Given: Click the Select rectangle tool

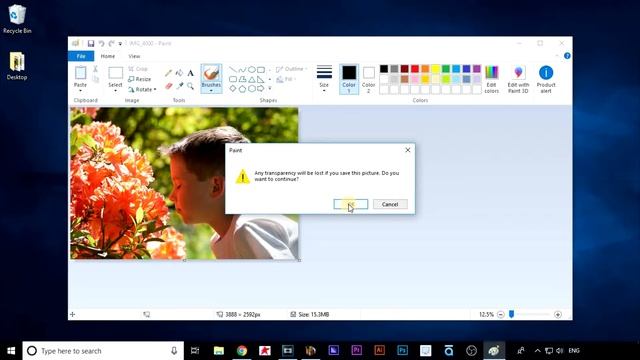Looking at the screenshot, I should [x=116, y=73].
